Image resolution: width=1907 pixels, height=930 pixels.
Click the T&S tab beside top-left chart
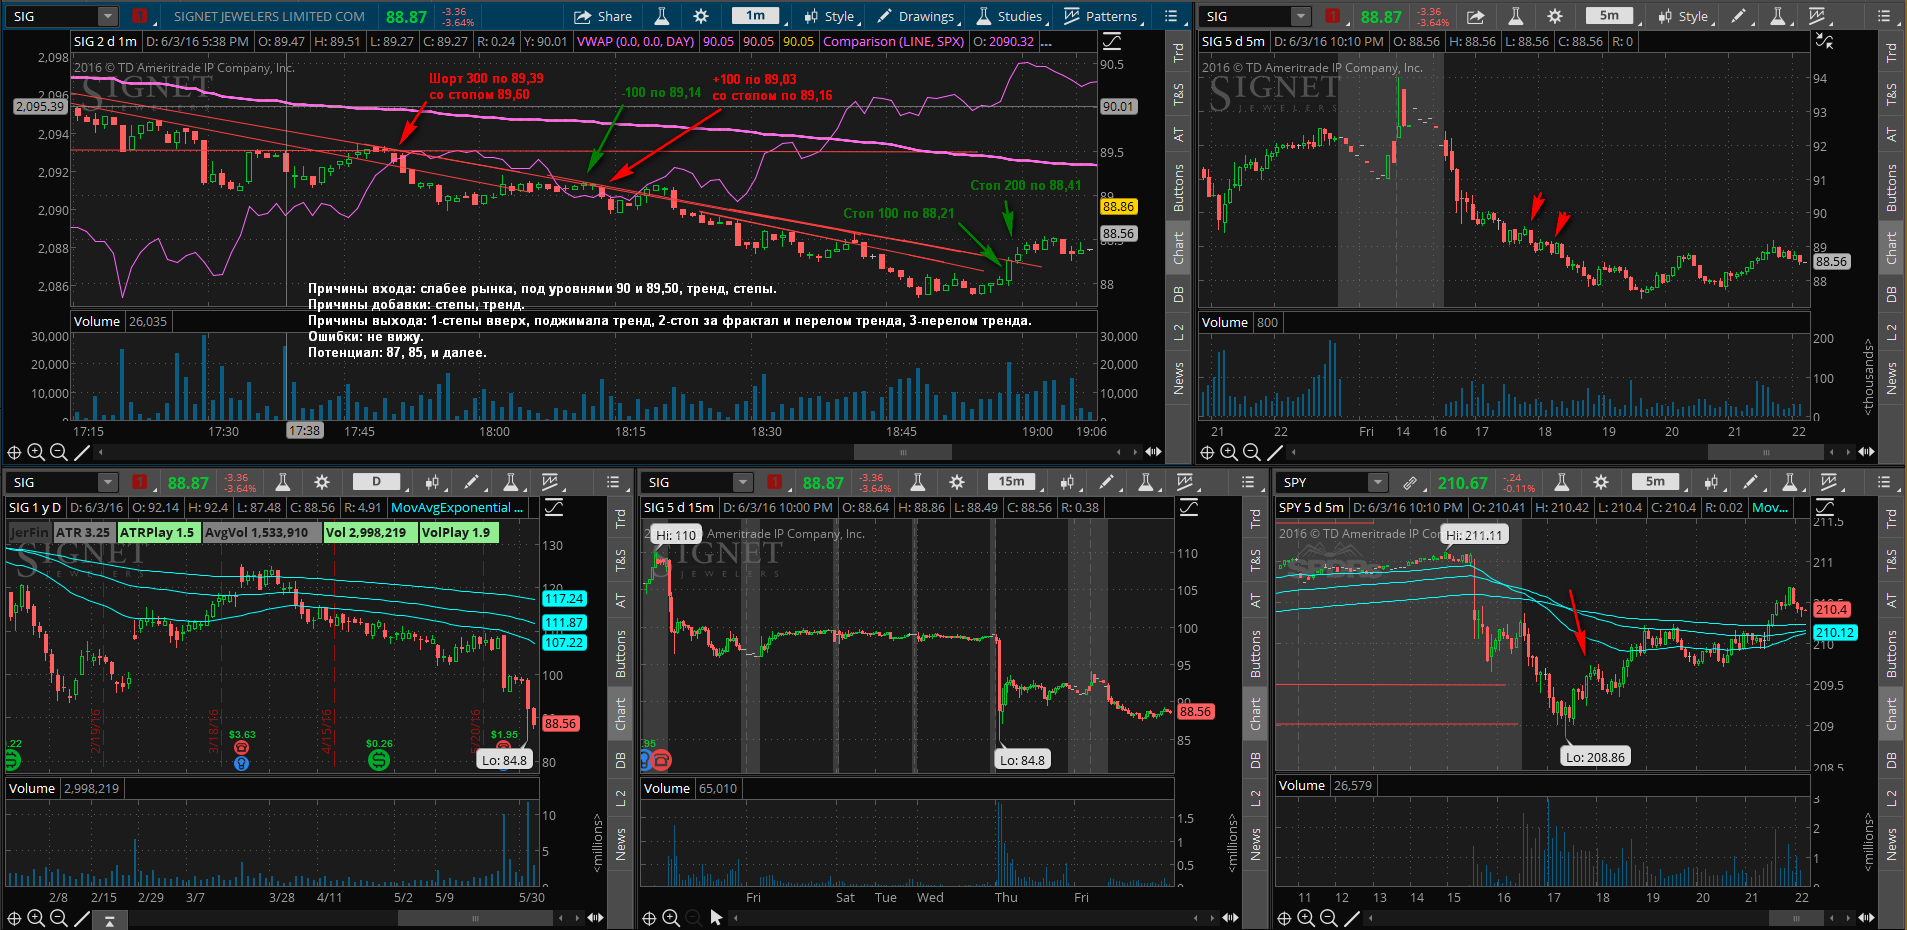pos(1178,94)
